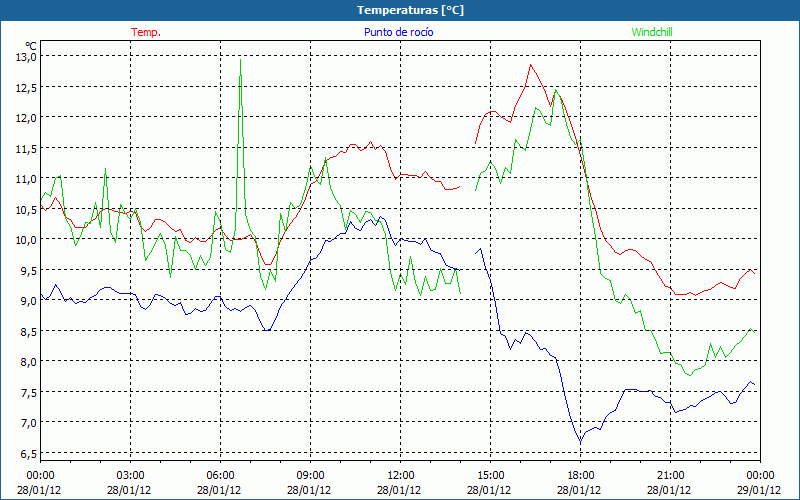Click the °C axis unit label
Screen dimensions: 800x500
31,46
